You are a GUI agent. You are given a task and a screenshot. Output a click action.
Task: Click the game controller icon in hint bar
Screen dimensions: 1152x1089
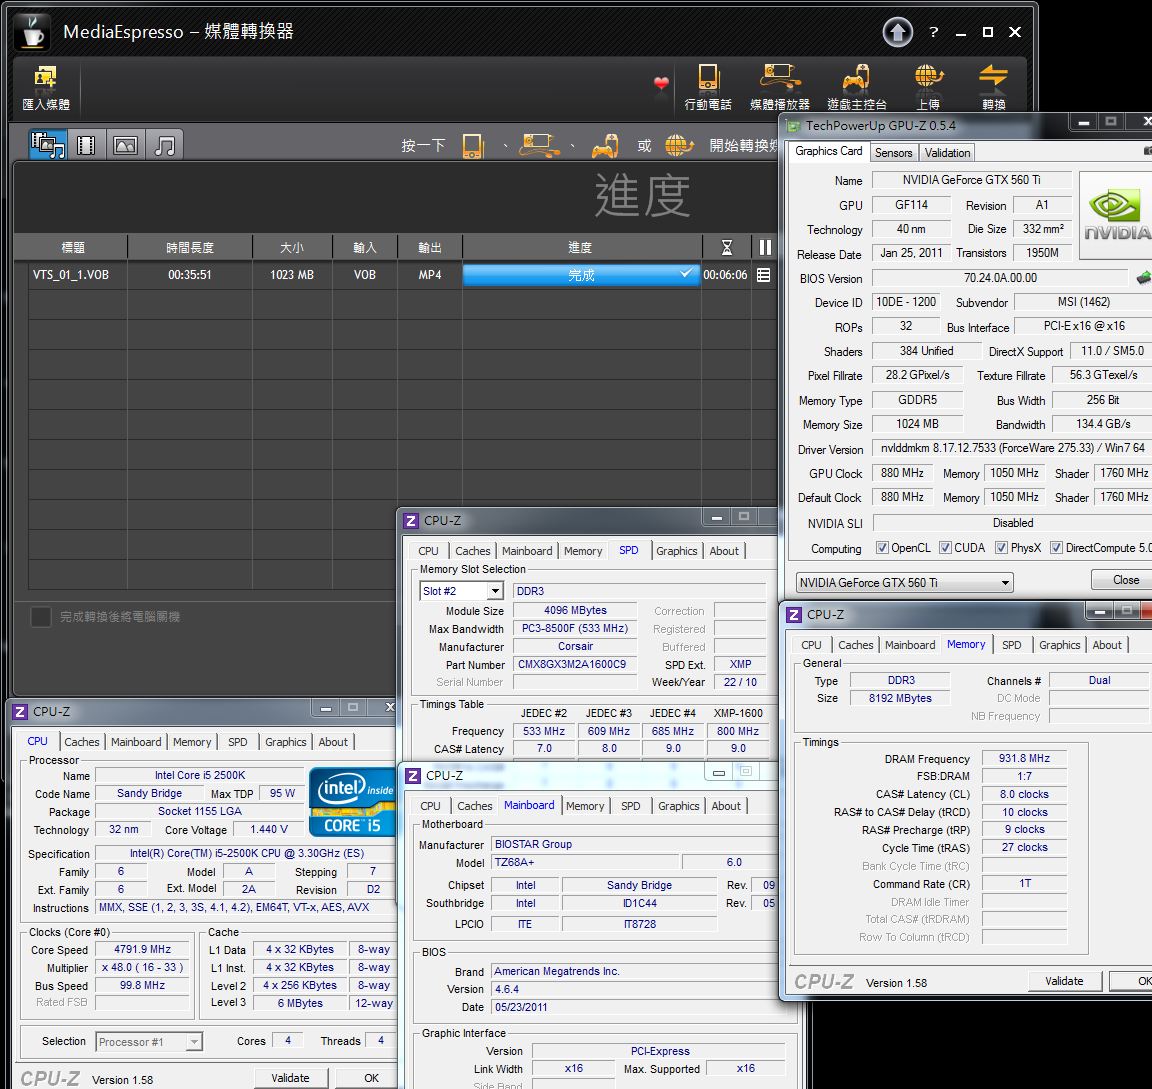pos(605,145)
